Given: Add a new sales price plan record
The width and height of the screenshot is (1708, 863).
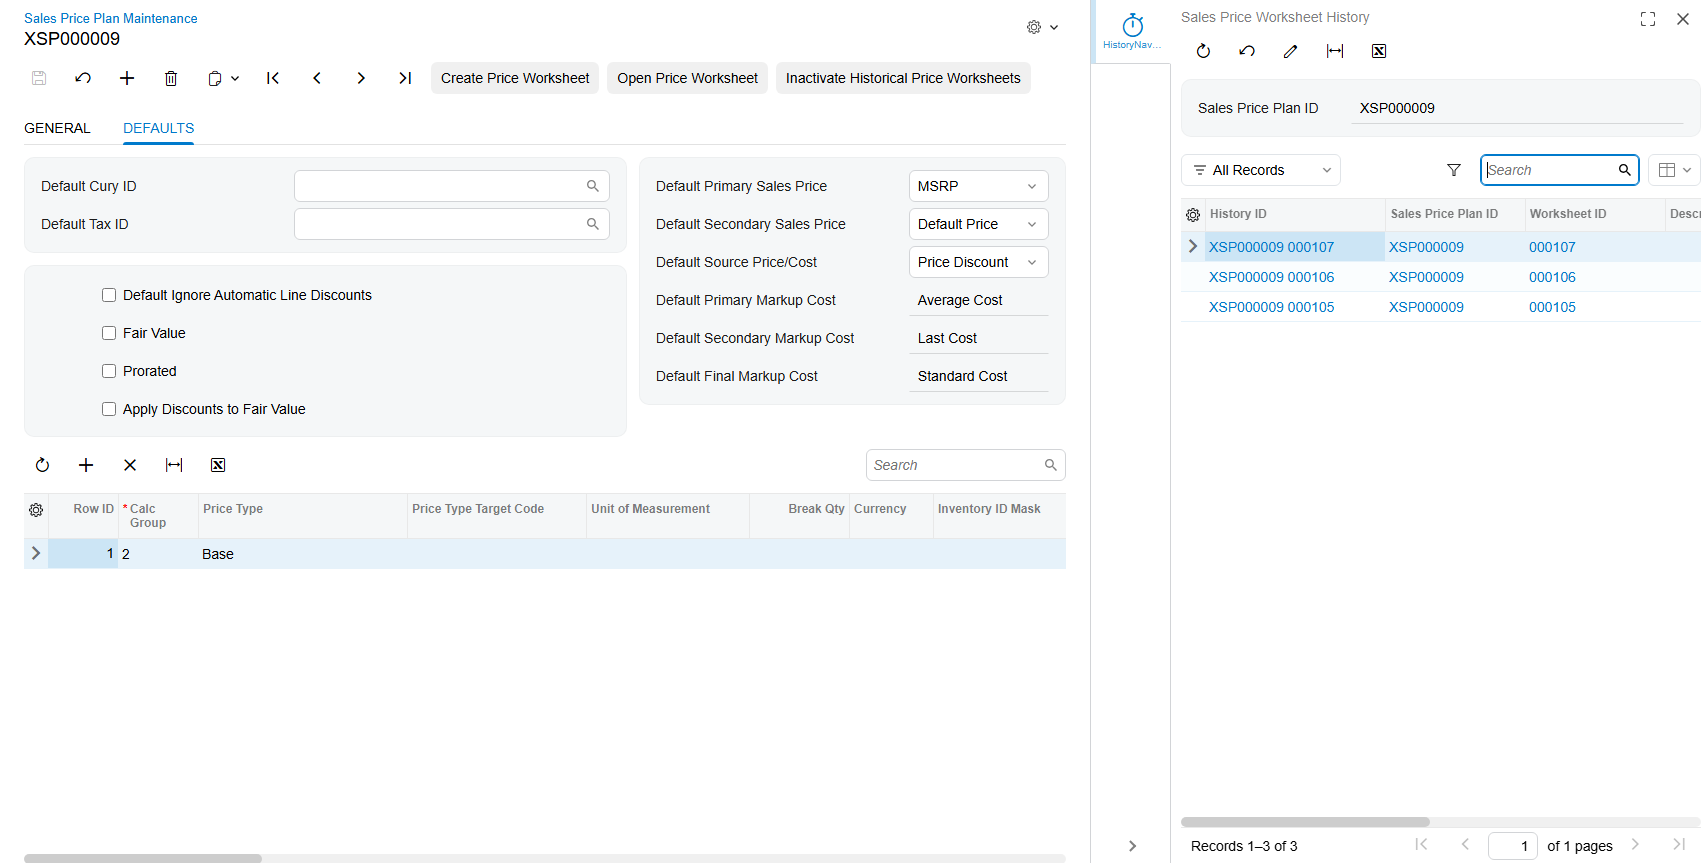Looking at the screenshot, I should (x=127, y=78).
